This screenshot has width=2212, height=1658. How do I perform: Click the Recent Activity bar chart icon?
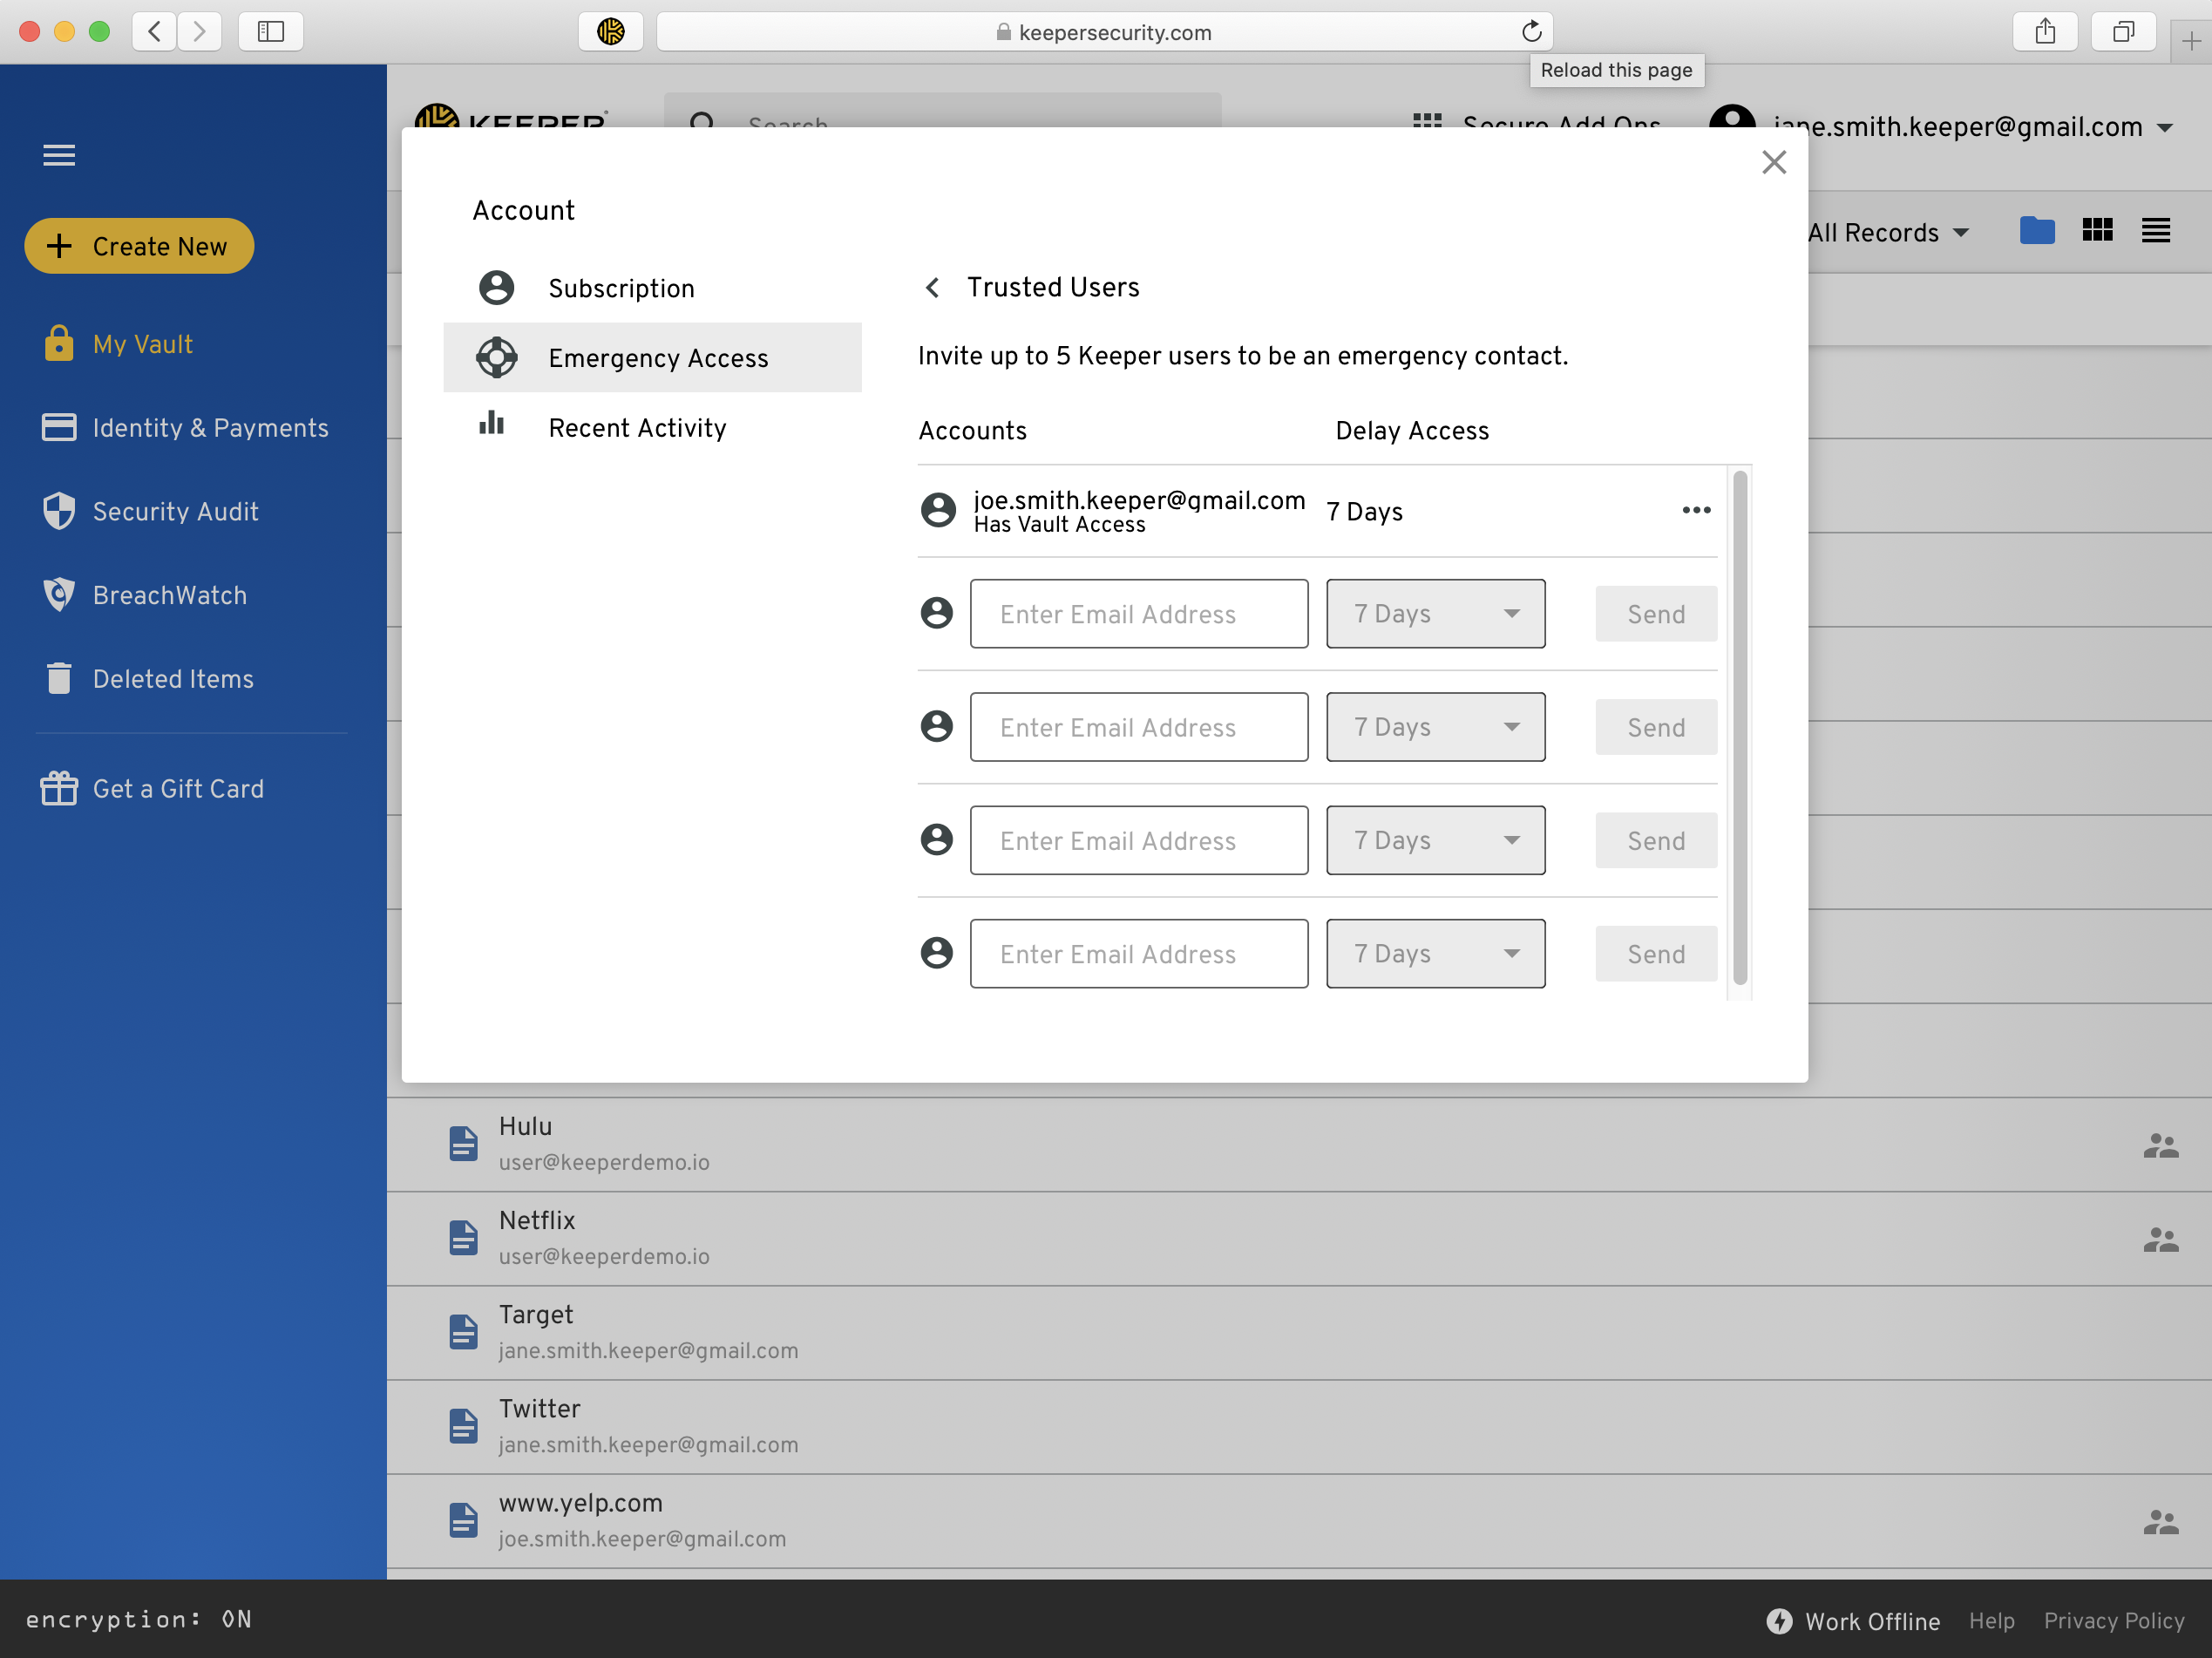pos(491,423)
